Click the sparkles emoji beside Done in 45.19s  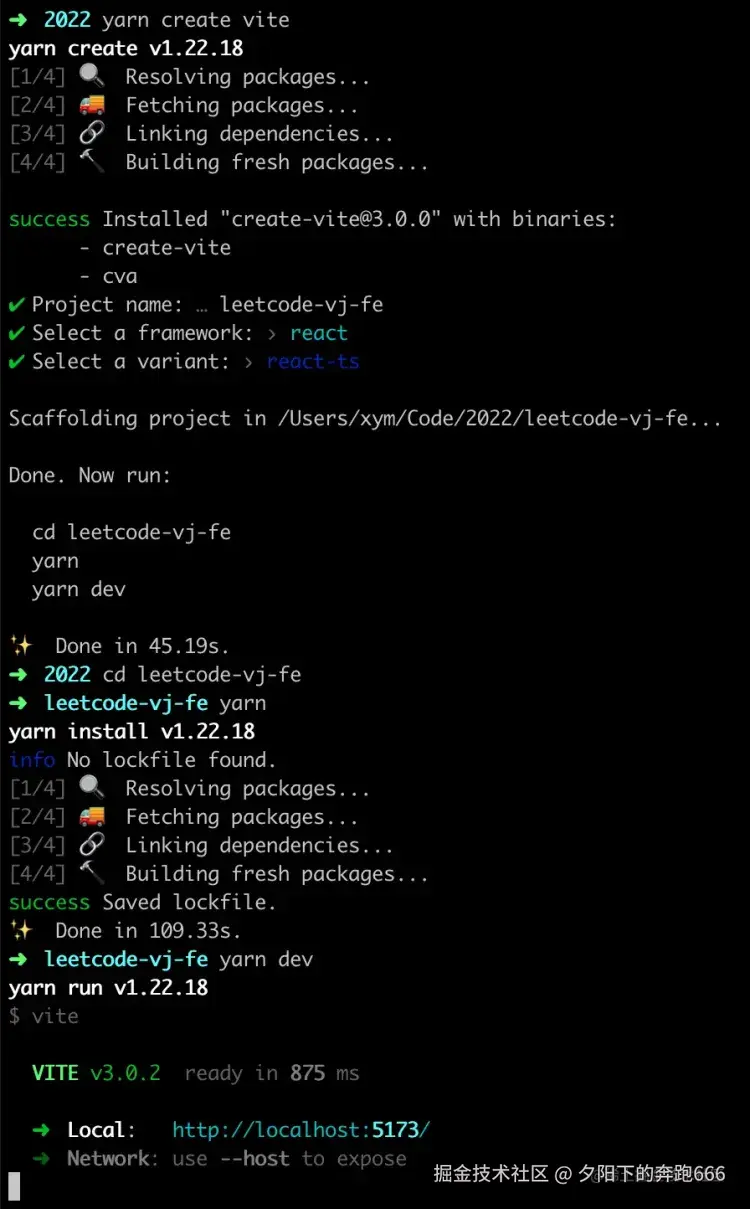click(x=21, y=646)
